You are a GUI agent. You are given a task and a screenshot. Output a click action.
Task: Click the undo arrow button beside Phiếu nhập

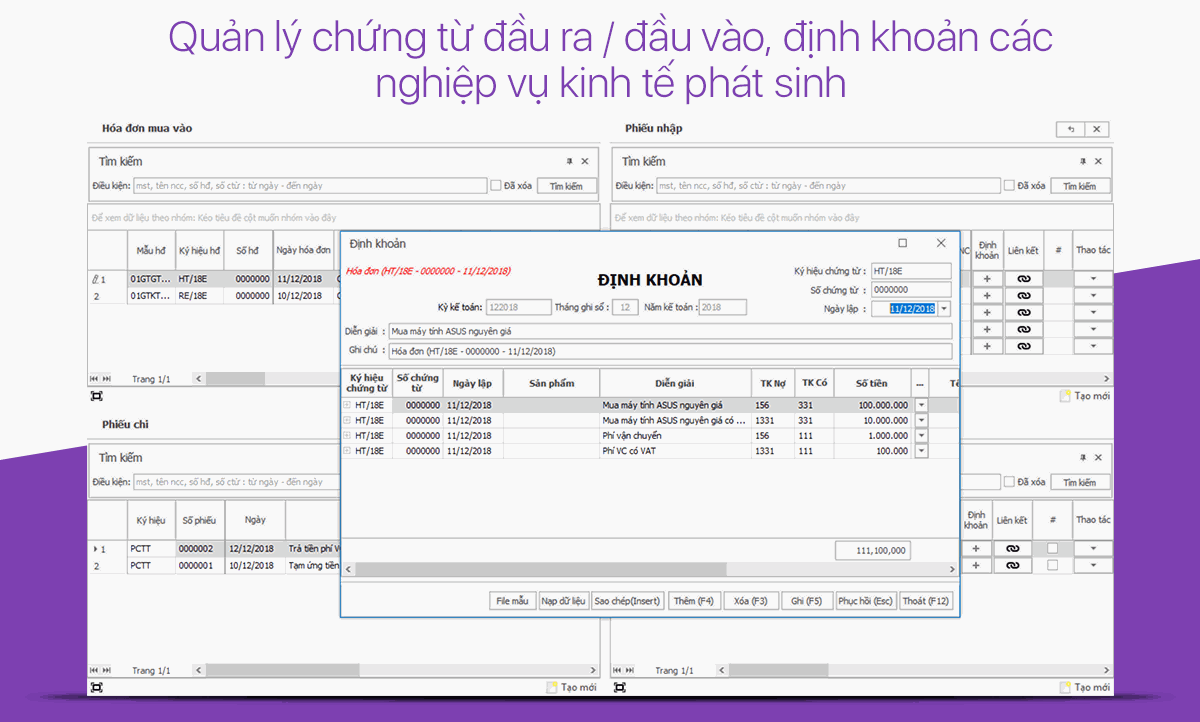[1070, 129]
